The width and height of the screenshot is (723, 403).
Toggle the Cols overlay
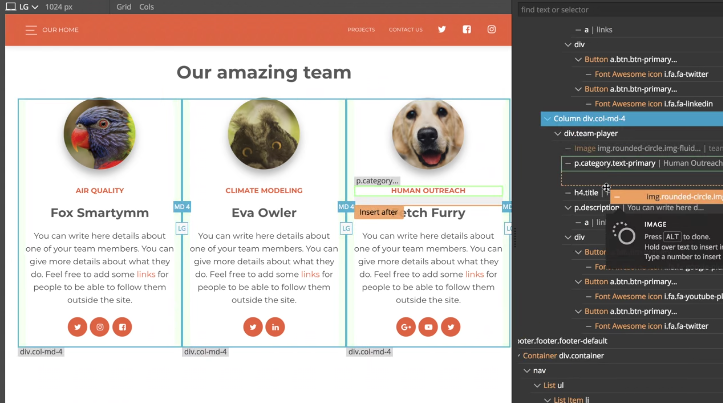(x=147, y=7)
